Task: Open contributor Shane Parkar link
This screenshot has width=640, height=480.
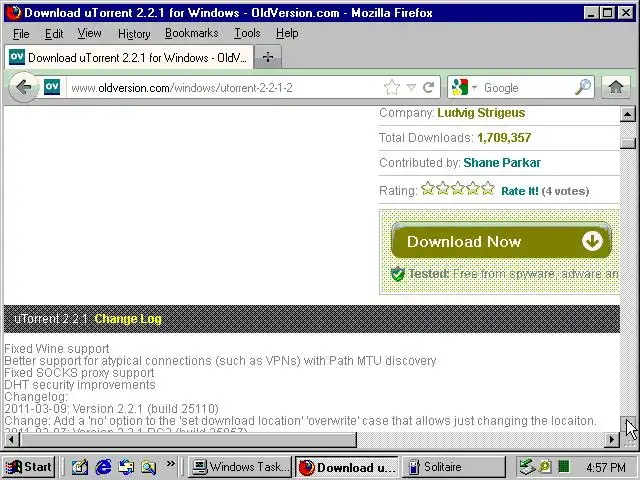Action: pyautogui.click(x=502, y=163)
